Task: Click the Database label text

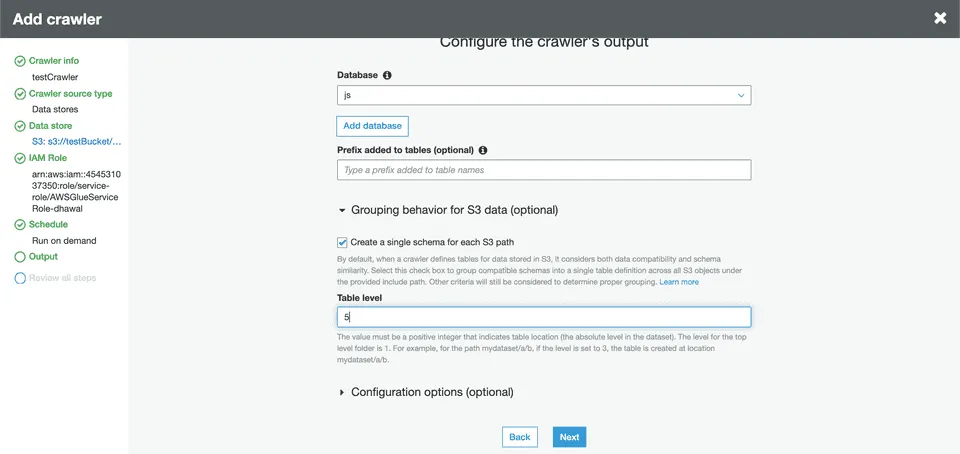Action: coord(358,75)
